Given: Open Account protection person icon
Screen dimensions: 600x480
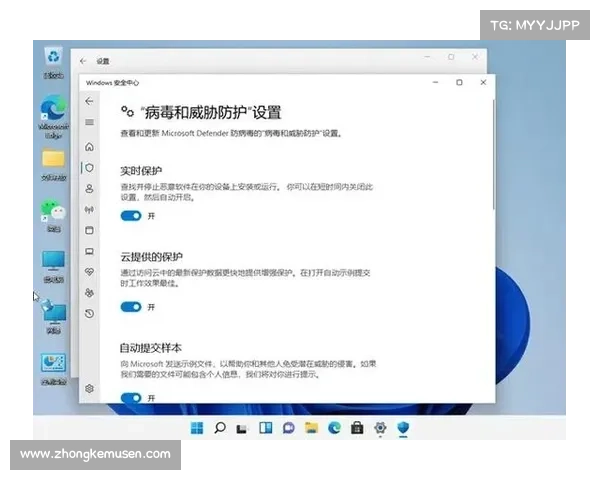Looking at the screenshot, I should coord(89,188).
